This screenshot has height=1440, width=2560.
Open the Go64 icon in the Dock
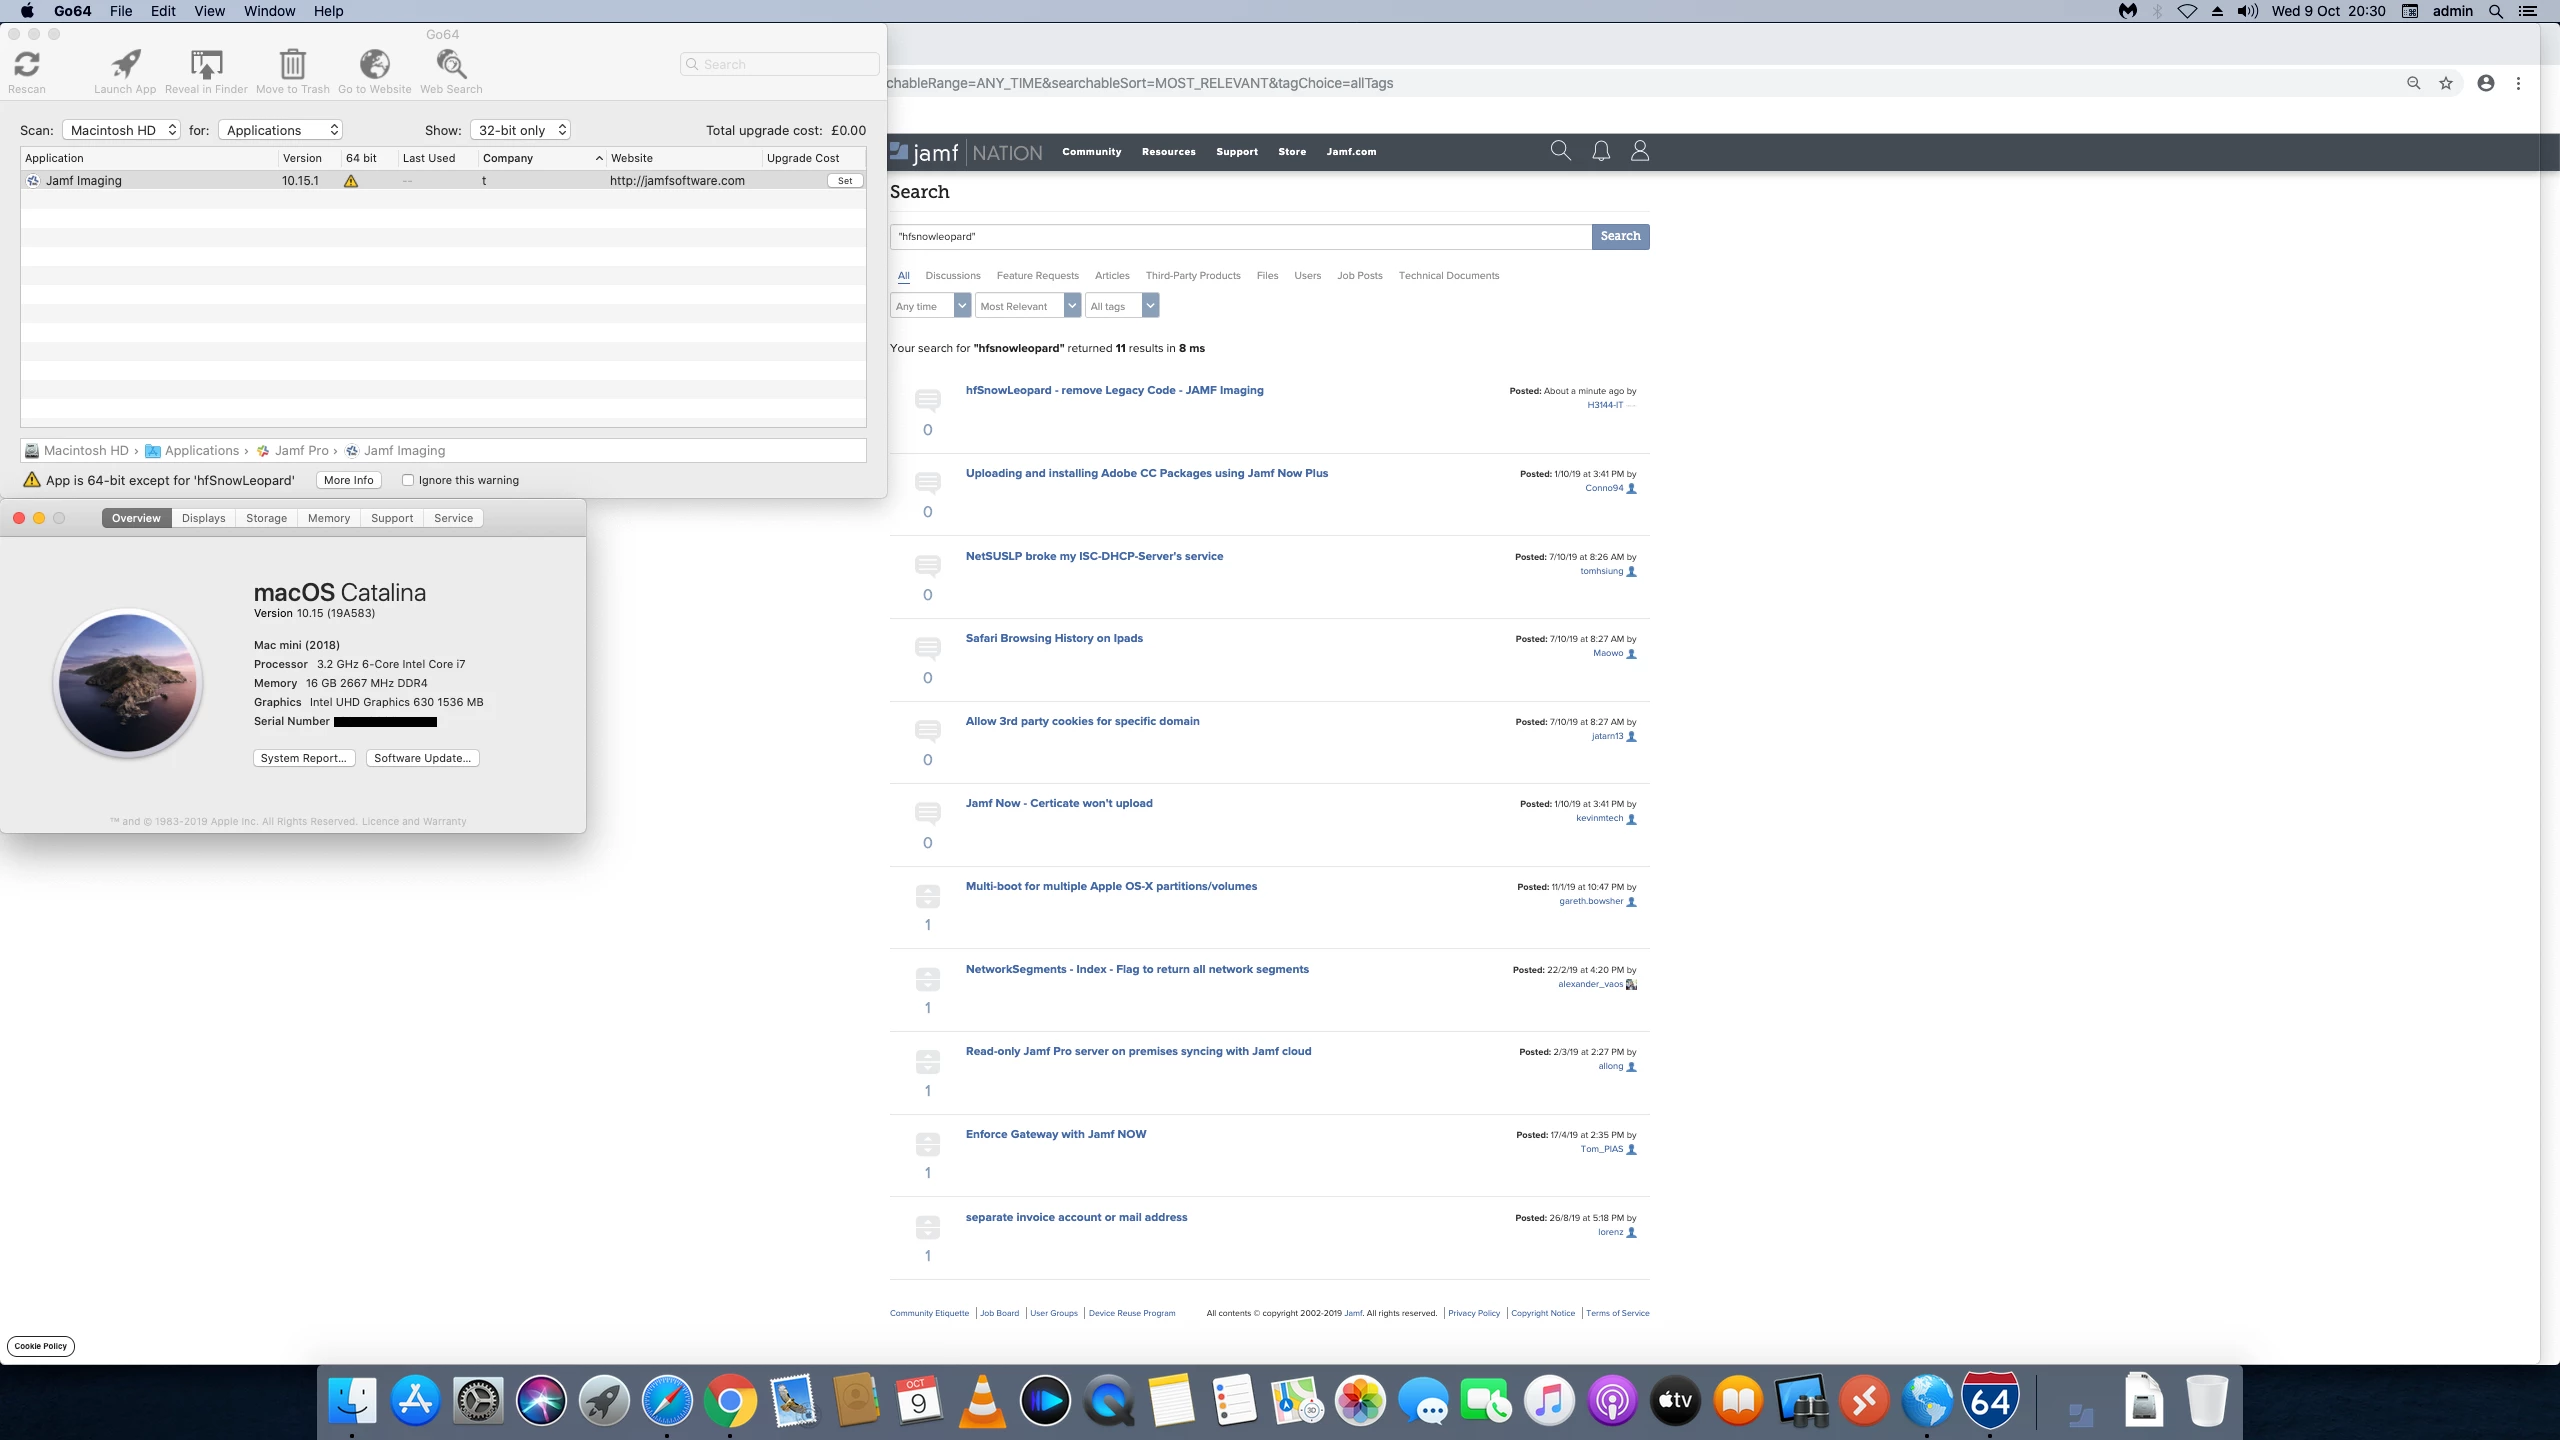pos(1989,1401)
